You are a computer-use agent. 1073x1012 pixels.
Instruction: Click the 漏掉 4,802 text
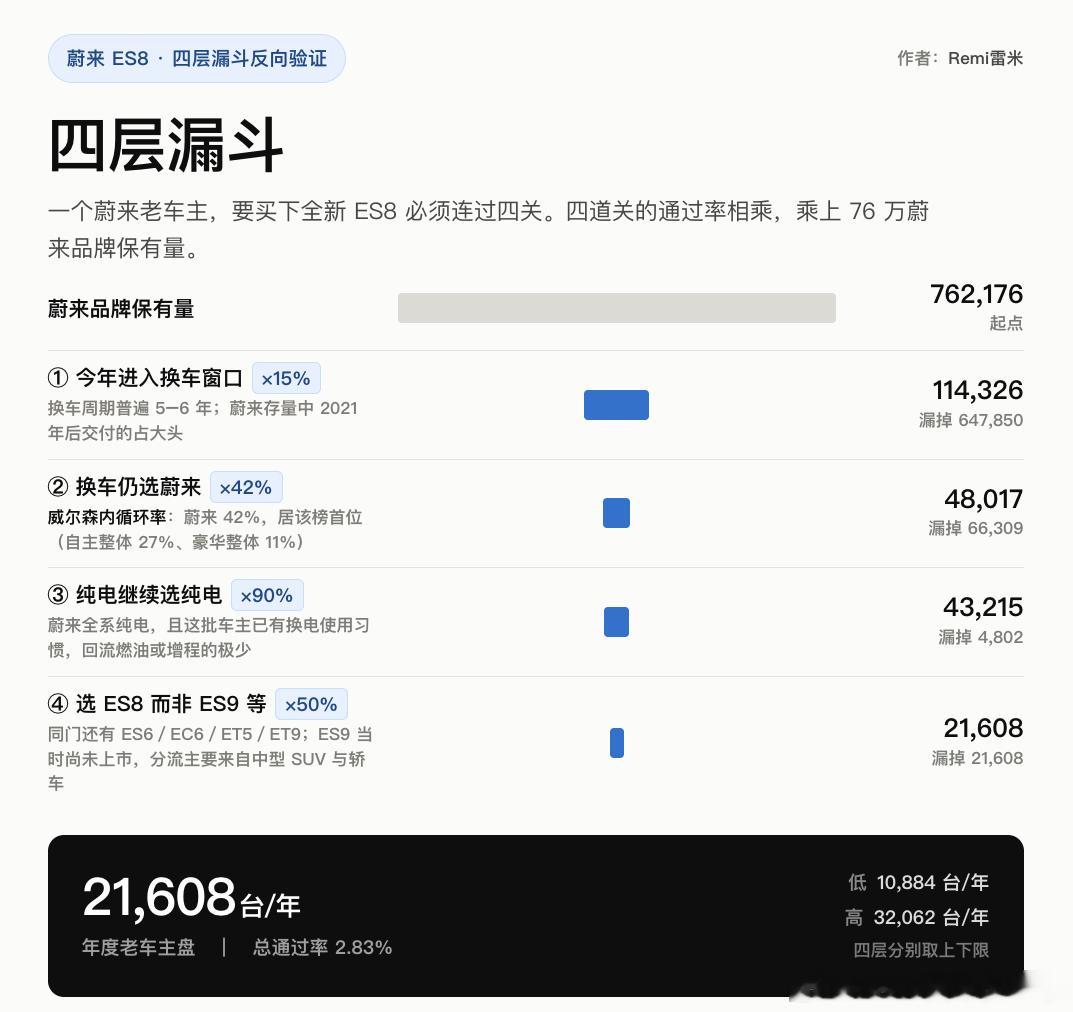[x=981, y=637]
